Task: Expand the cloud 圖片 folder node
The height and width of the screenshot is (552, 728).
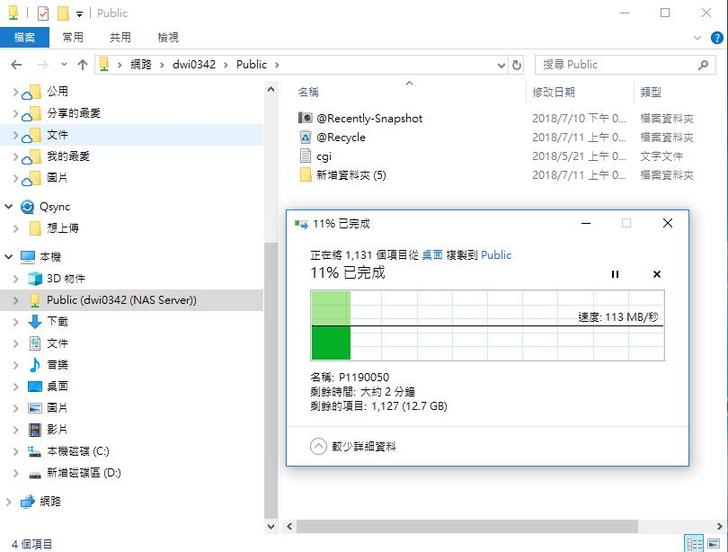Action: [x=15, y=178]
